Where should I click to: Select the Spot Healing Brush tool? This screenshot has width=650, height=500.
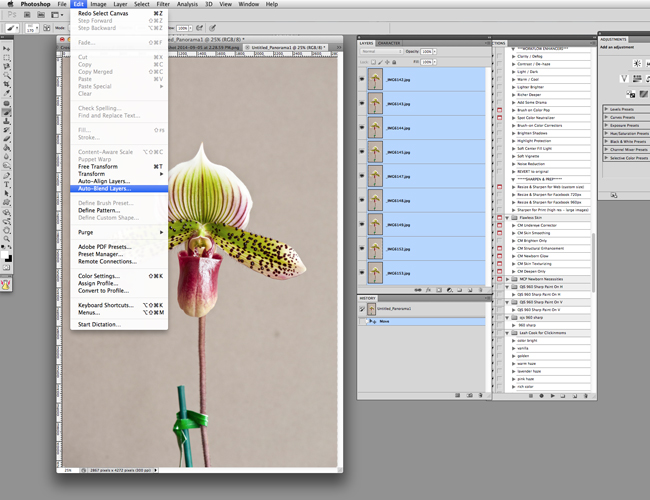click(x=7, y=103)
